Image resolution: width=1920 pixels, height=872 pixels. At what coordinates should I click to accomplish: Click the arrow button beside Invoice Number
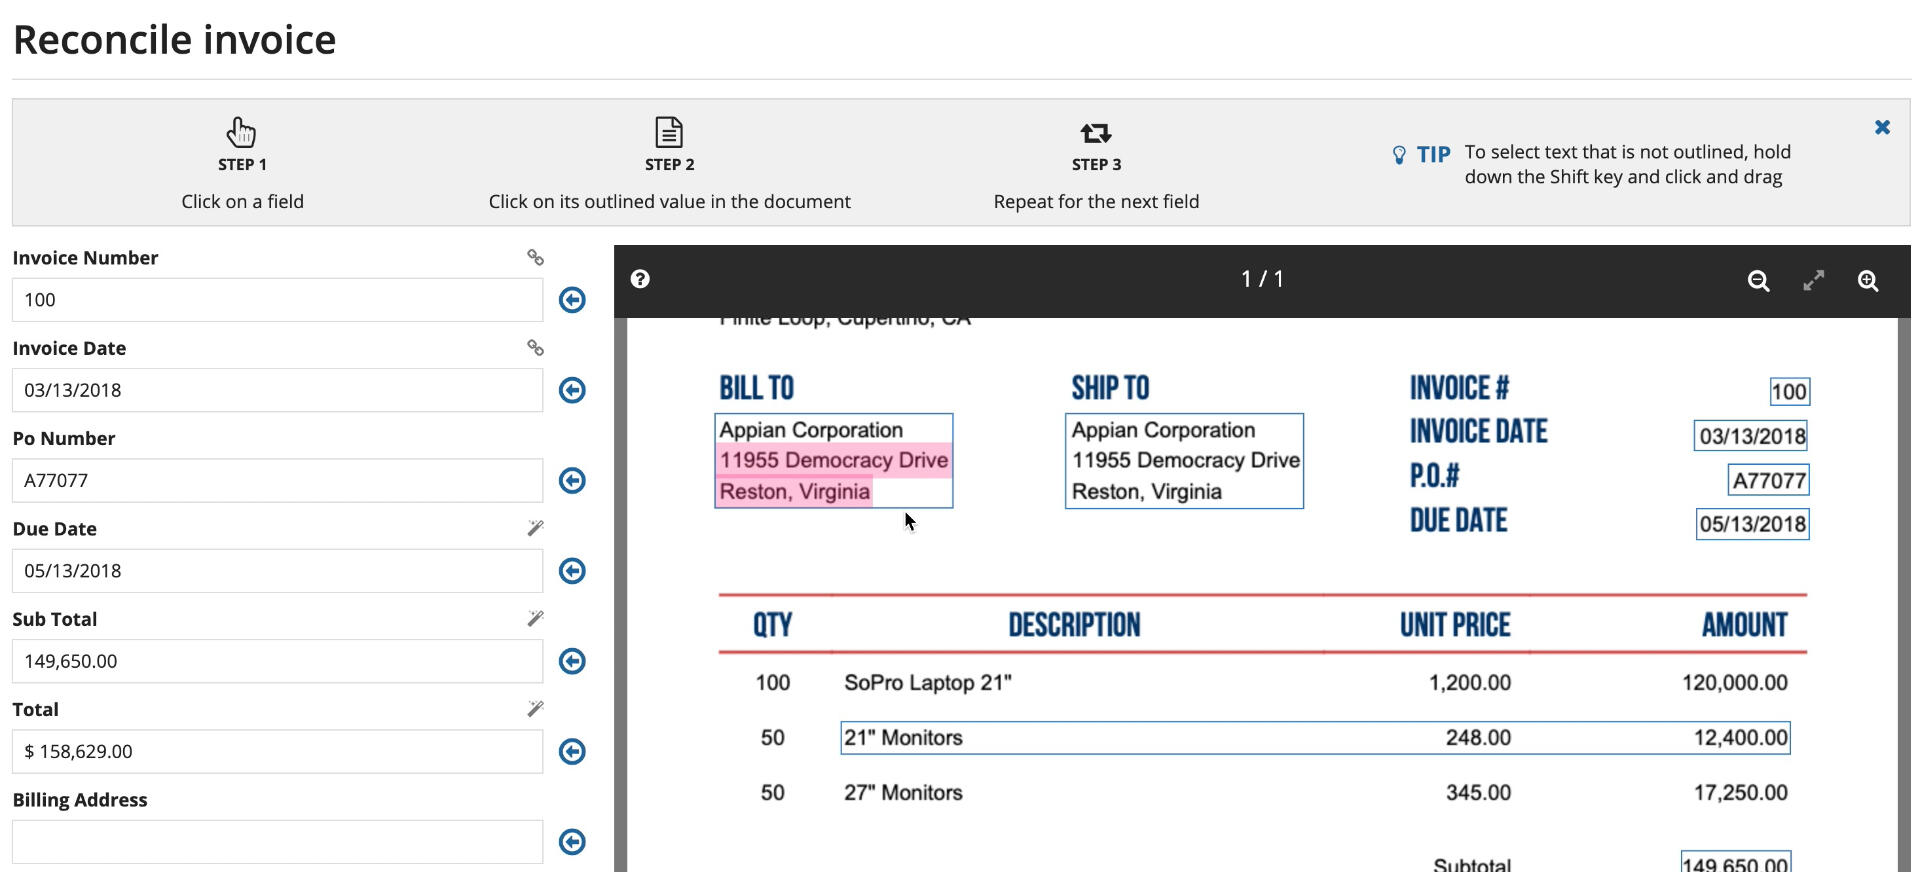click(x=572, y=300)
